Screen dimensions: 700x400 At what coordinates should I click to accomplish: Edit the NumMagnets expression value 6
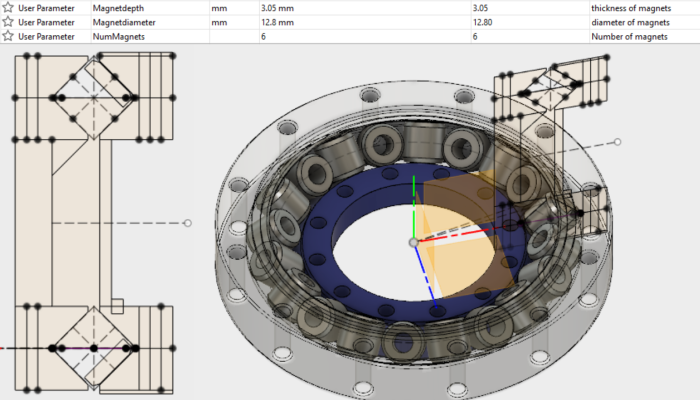(365, 36)
